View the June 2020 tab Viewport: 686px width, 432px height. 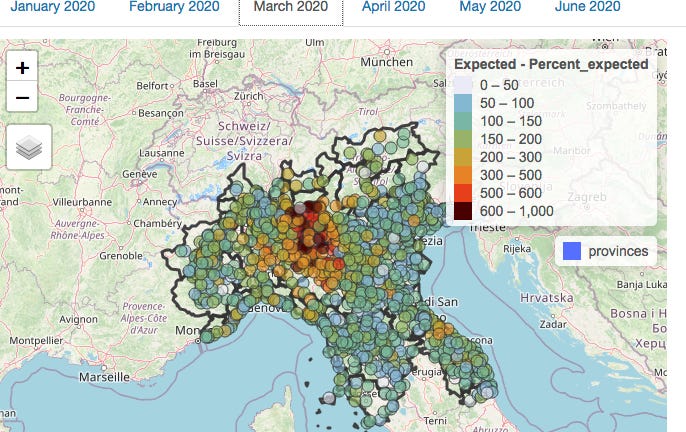click(588, 7)
